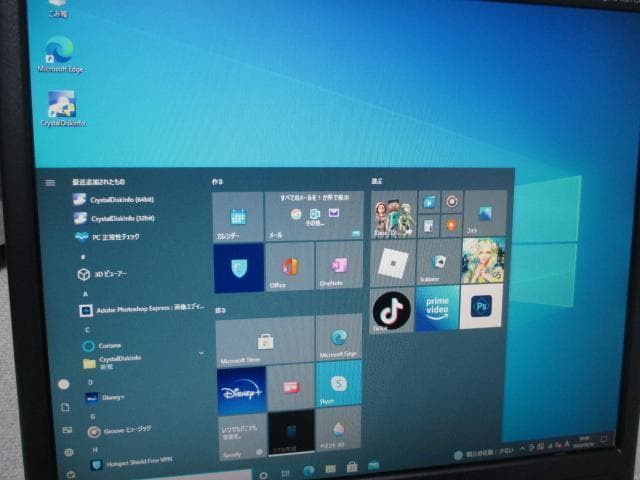This screenshot has width=640, height=480.
Task: Open the Skype tile
Action: click(339, 384)
